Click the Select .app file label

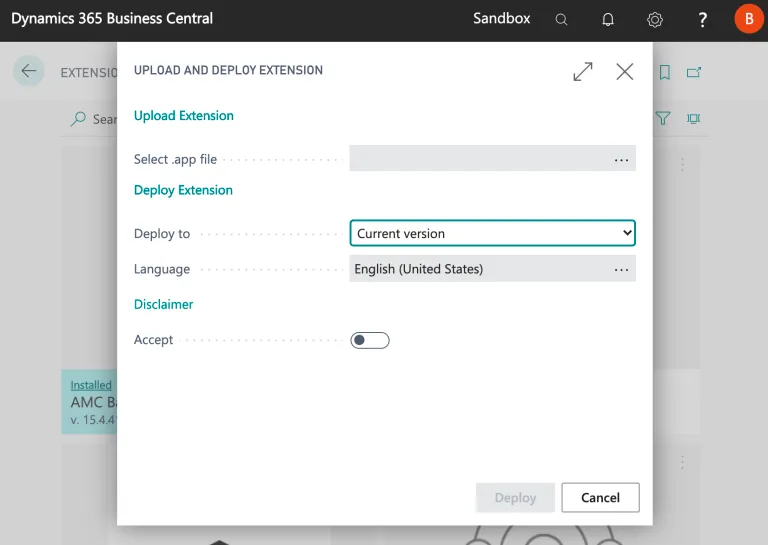tap(175, 160)
